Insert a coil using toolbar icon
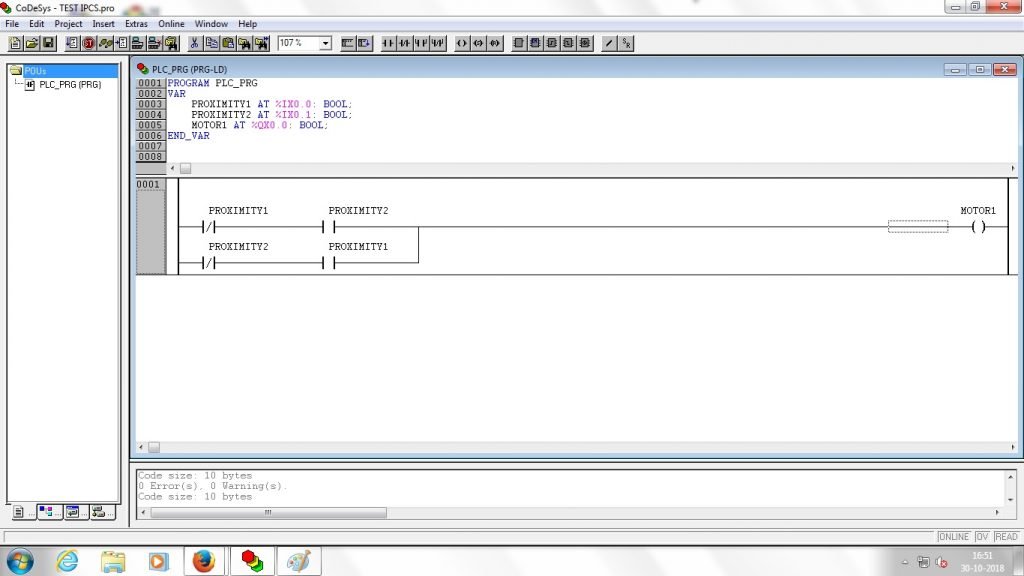The height and width of the screenshot is (576, 1024). pyautogui.click(x=462, y=43)
